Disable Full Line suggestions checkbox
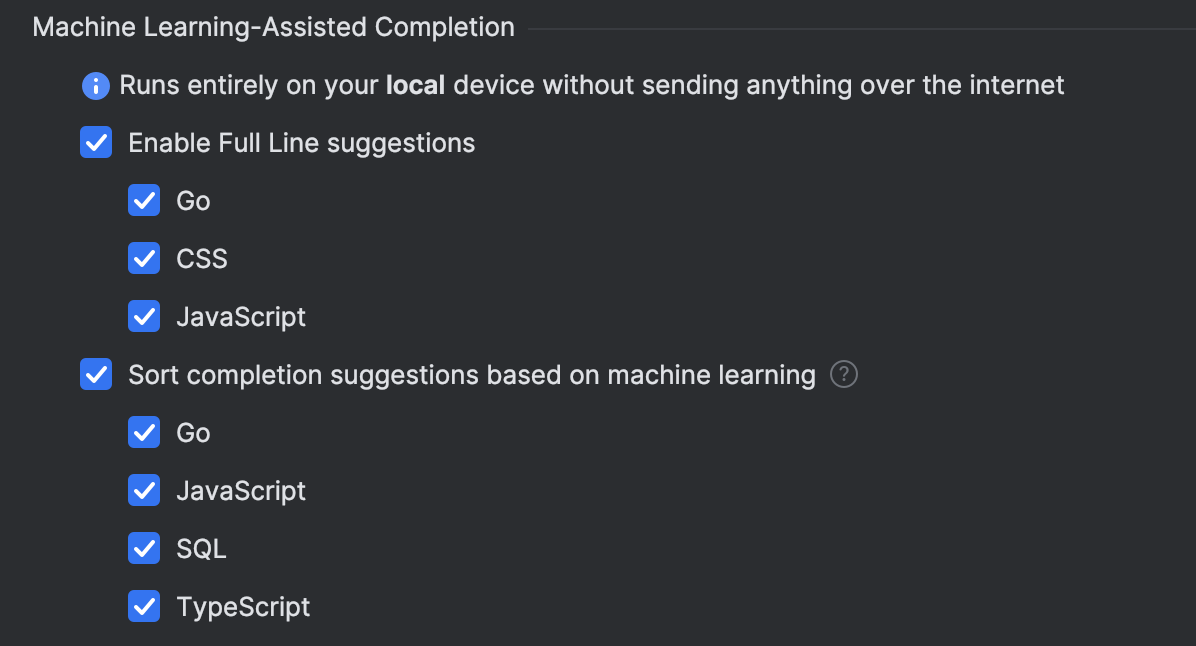 (95, 142)
